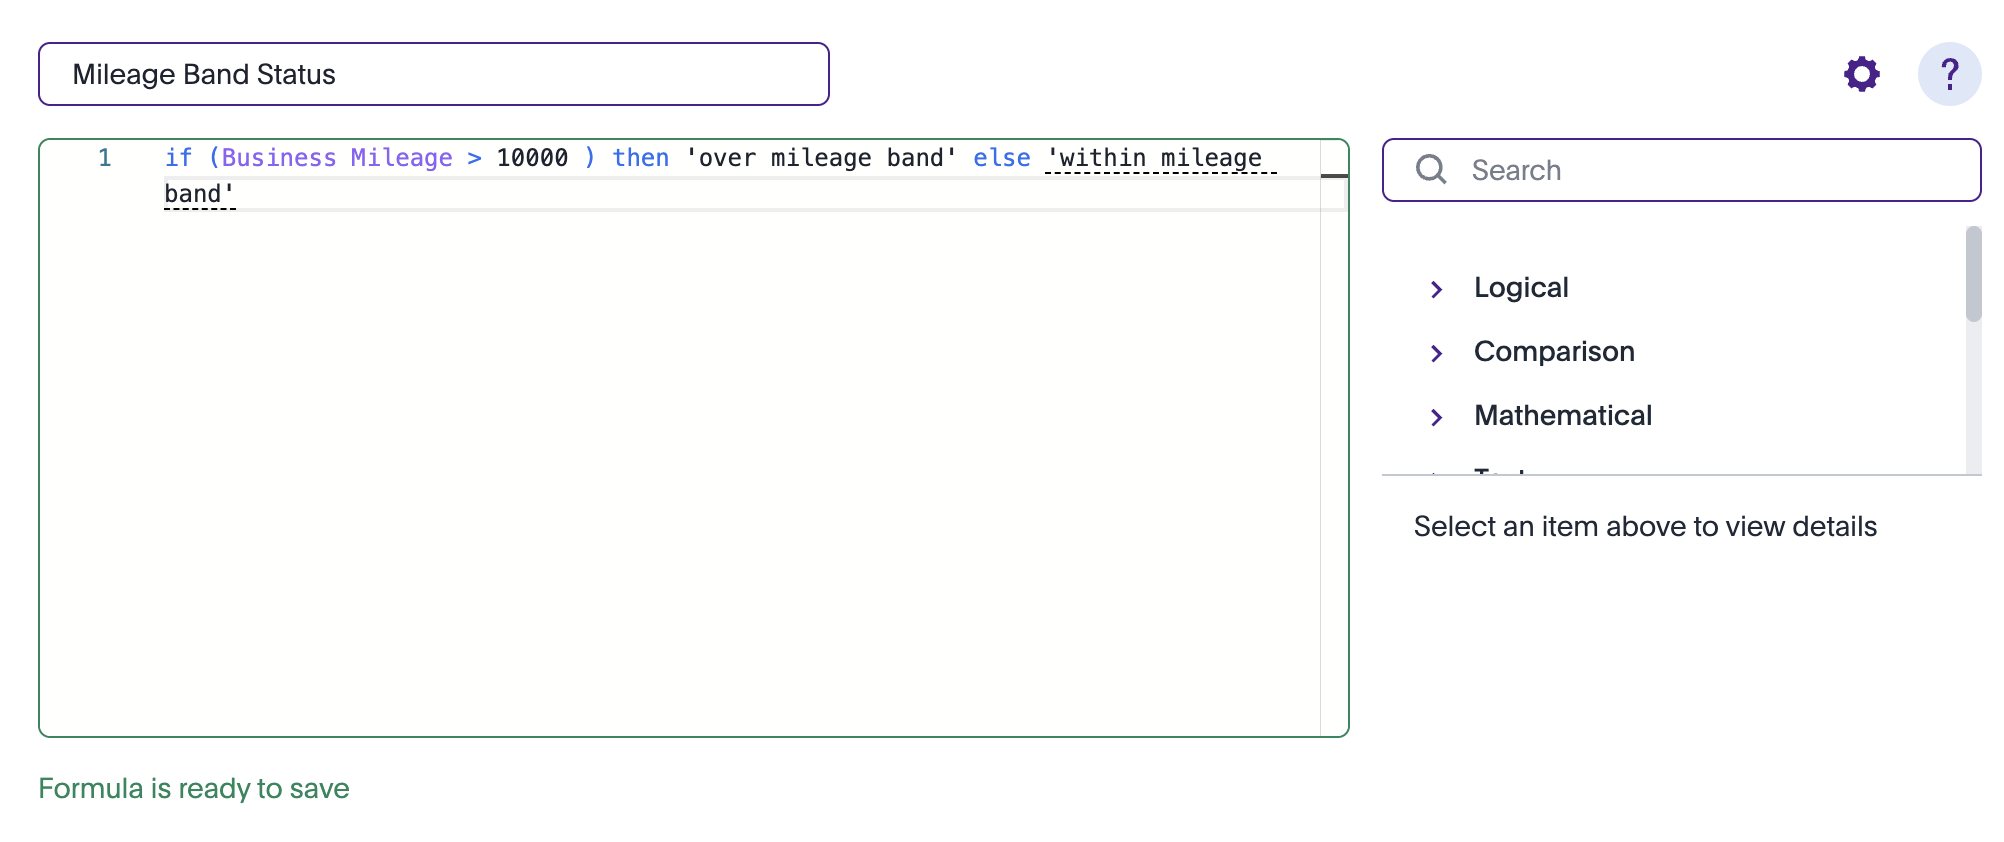Click the magnifier icon in search box
Viewport: 2004px width, 842px height.
[x=1431, y=170]
